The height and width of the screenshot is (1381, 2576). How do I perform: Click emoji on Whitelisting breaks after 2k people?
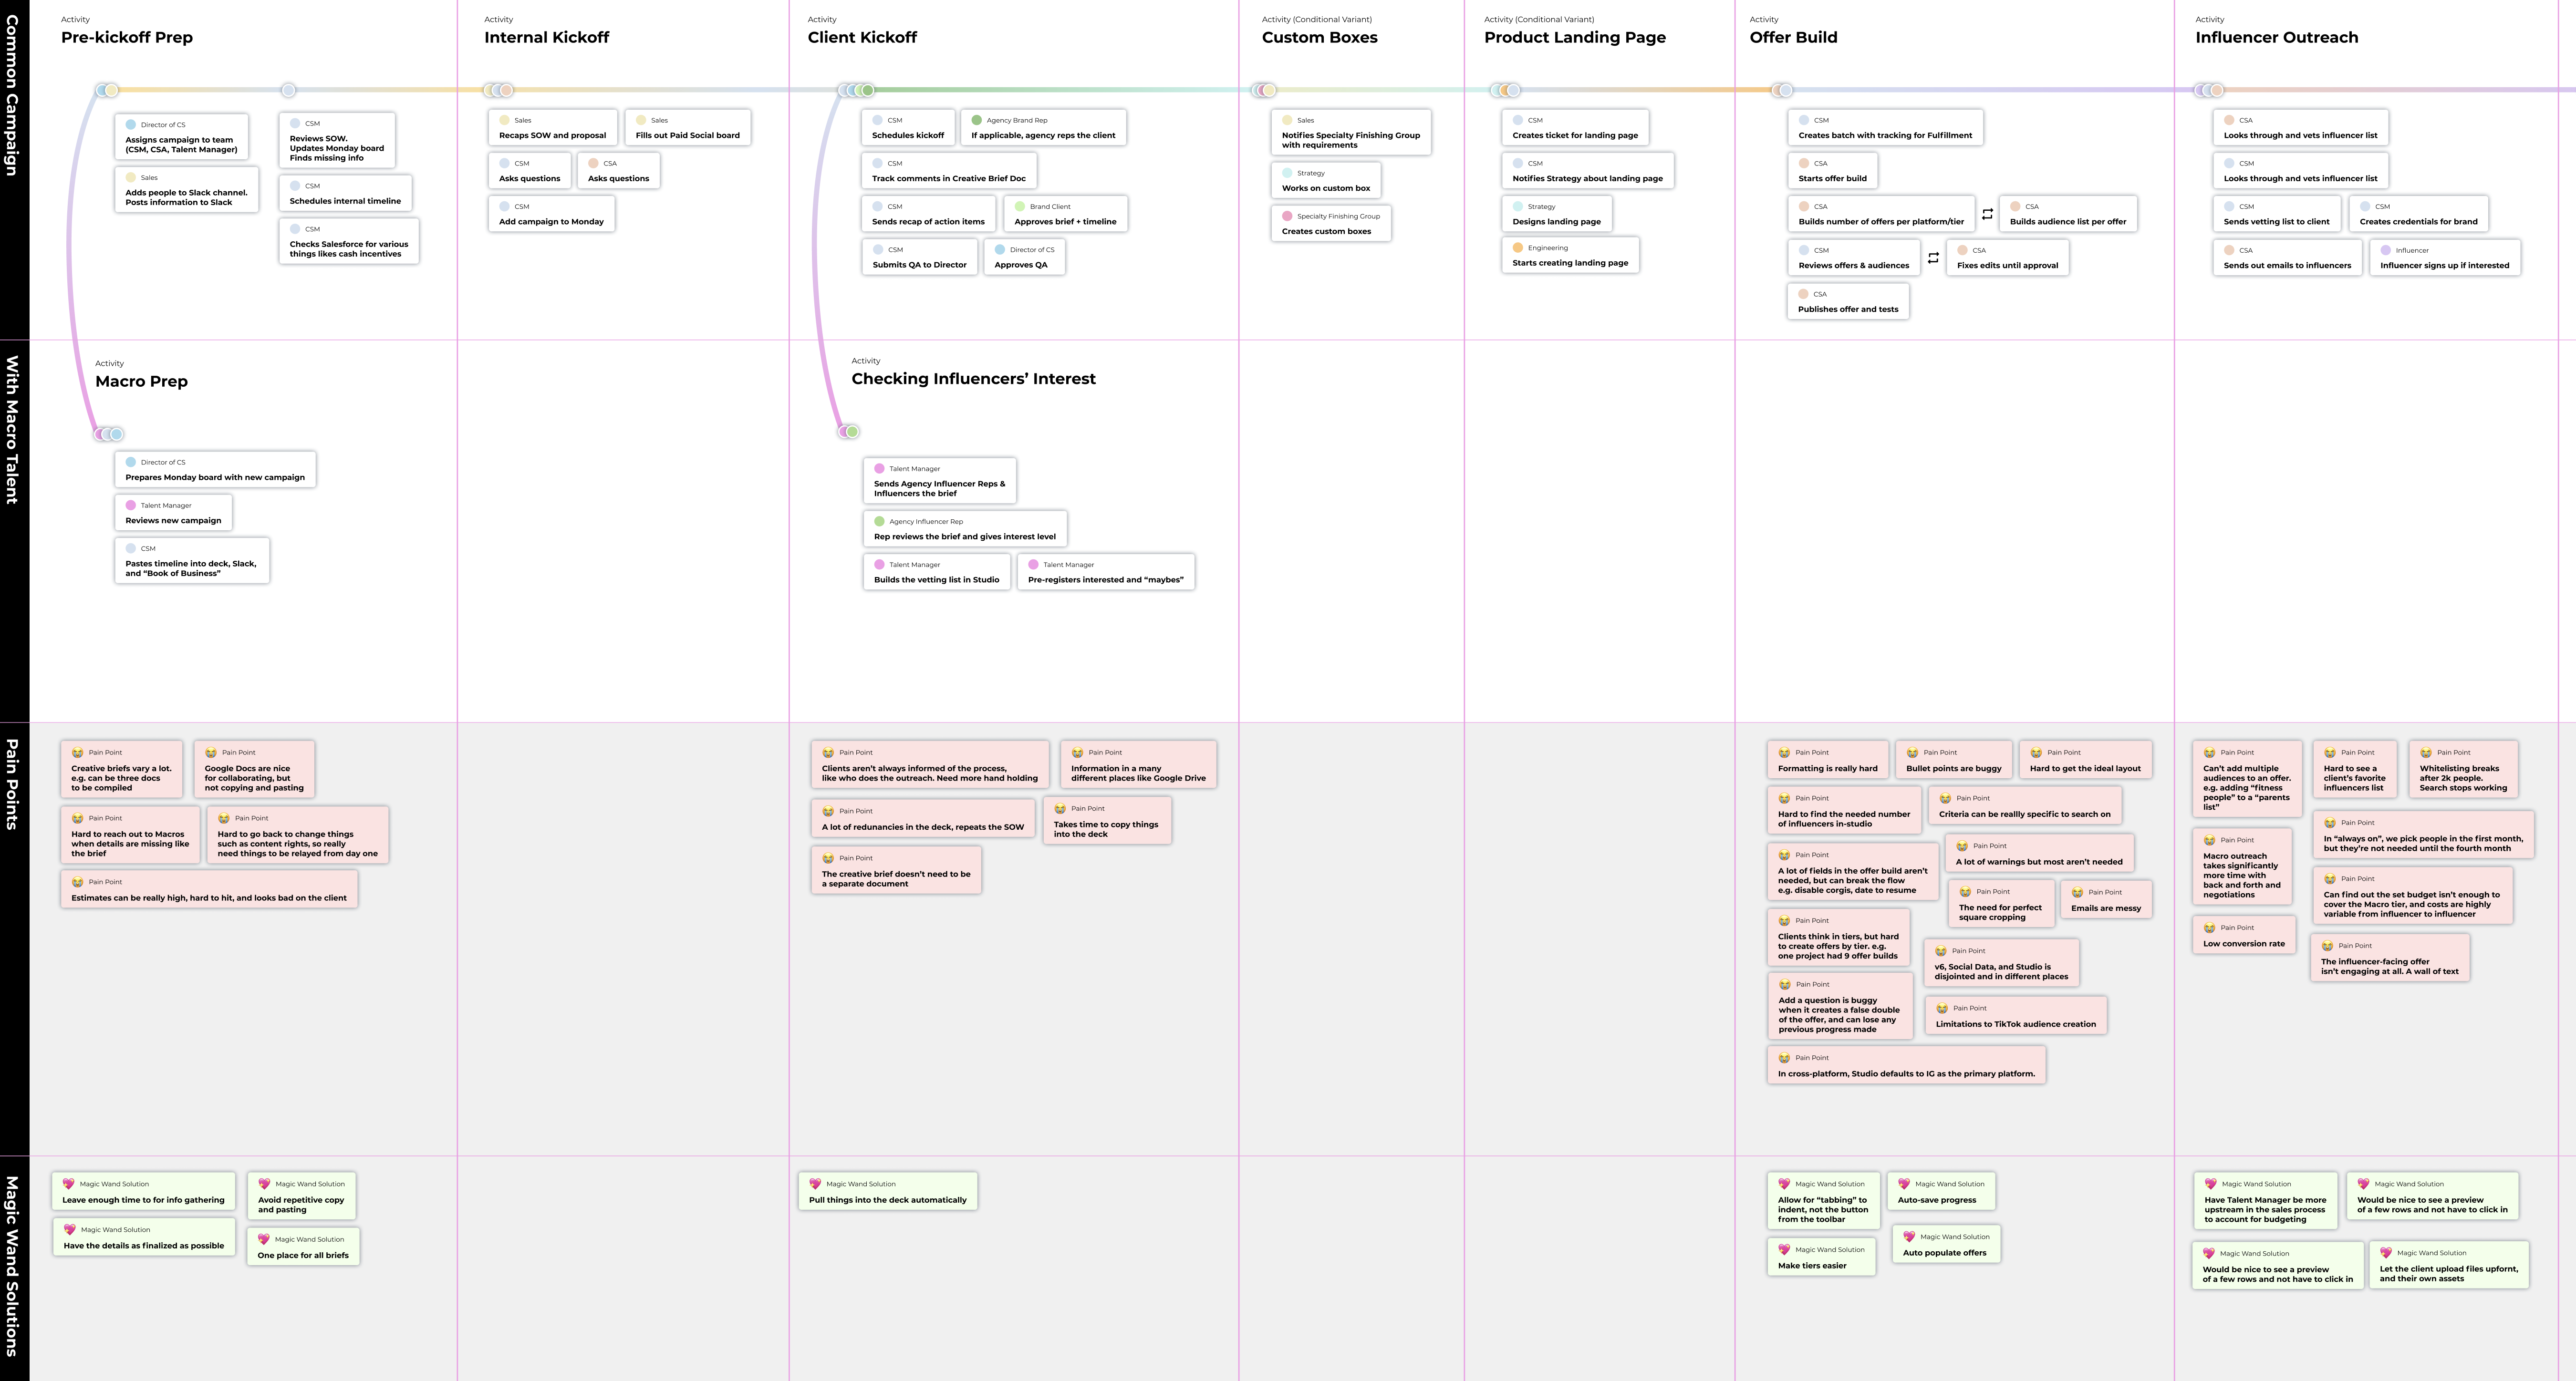2426,753
